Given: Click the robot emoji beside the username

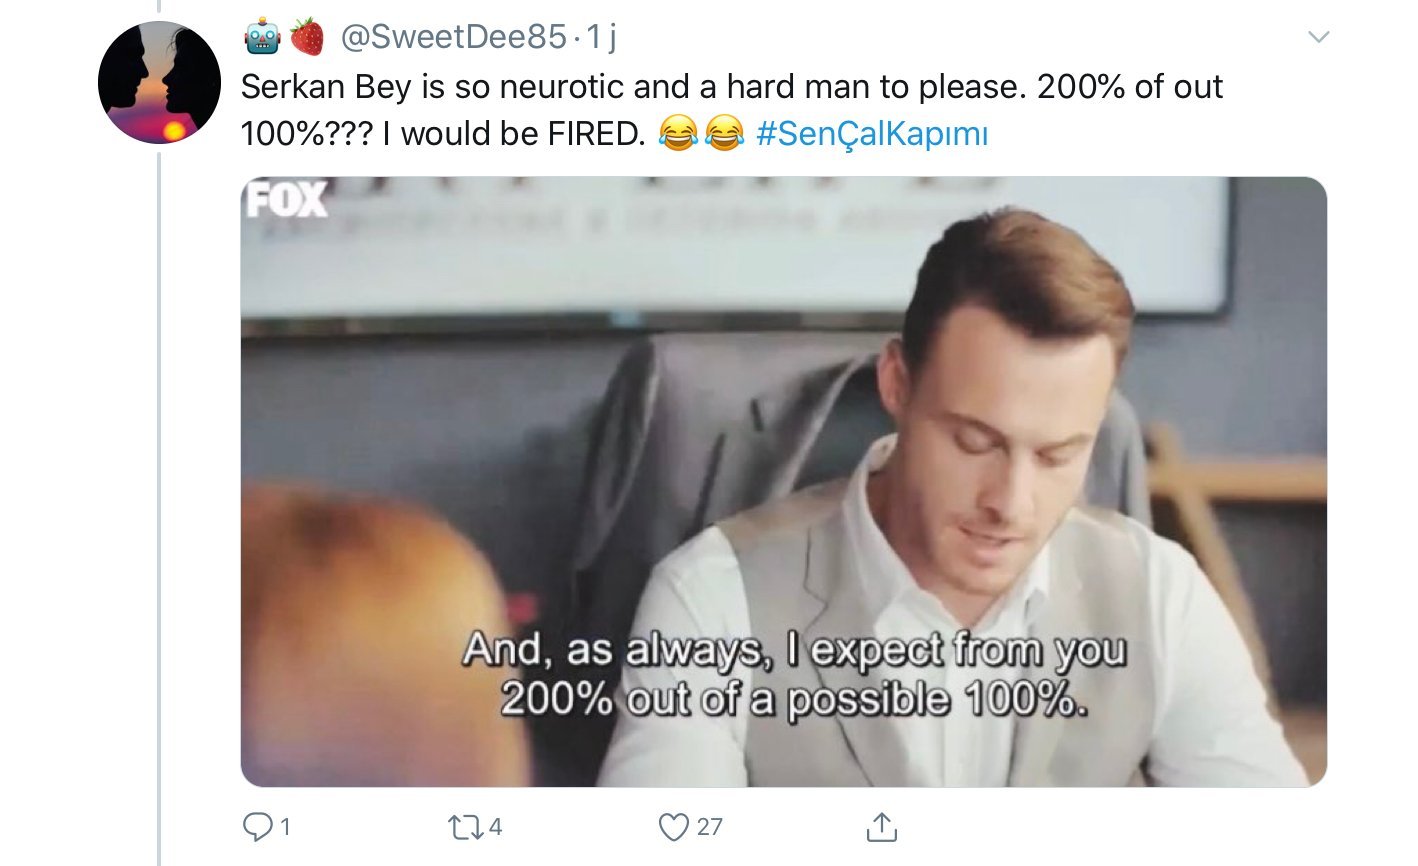Looking at the screenshot, I should coord(262,39).
